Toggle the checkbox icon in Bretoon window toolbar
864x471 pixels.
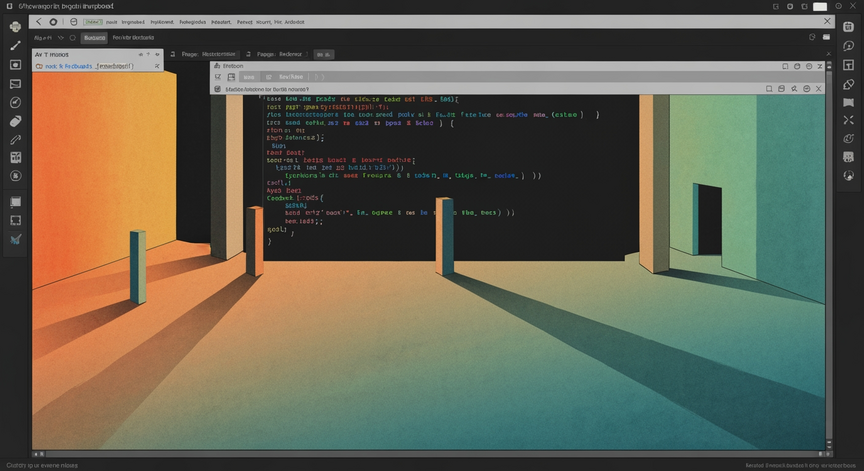point(218,77)
